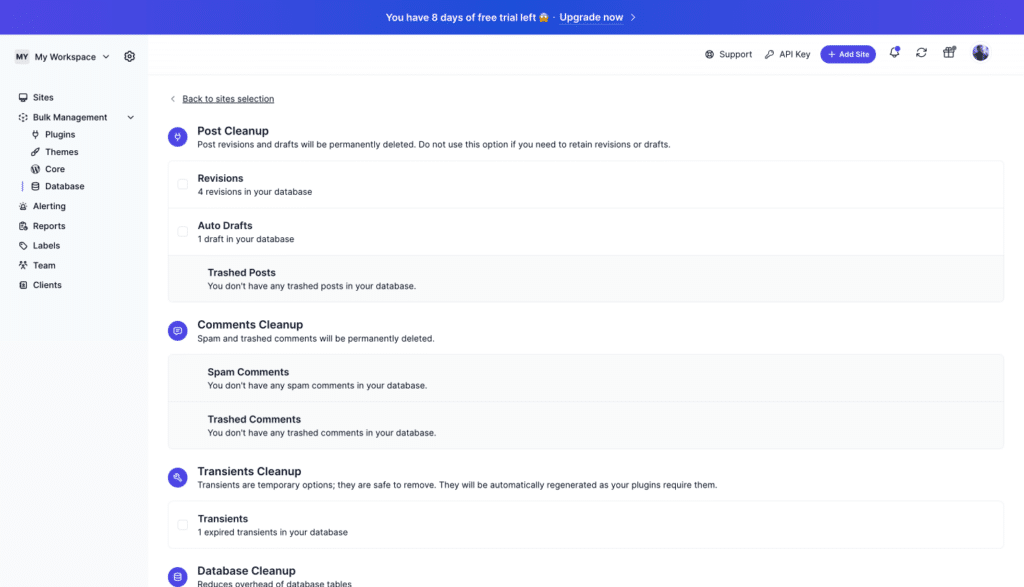Check the Transients checkbox

[x=183, y=525]
